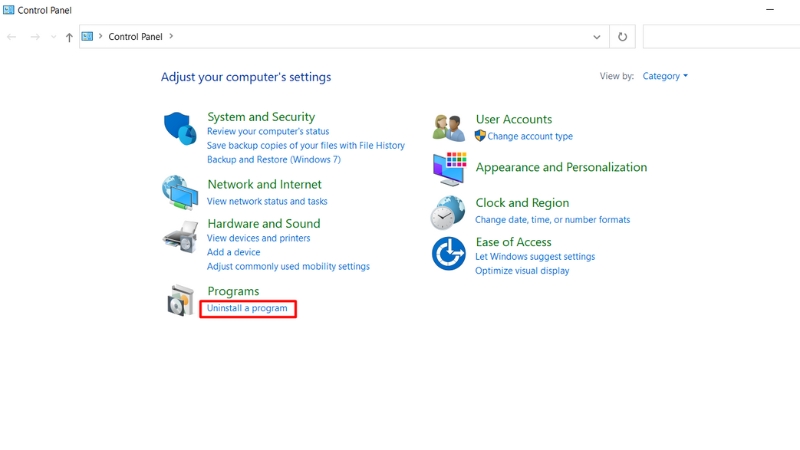Click the User Accounts people icon

[x=449, y=128]
